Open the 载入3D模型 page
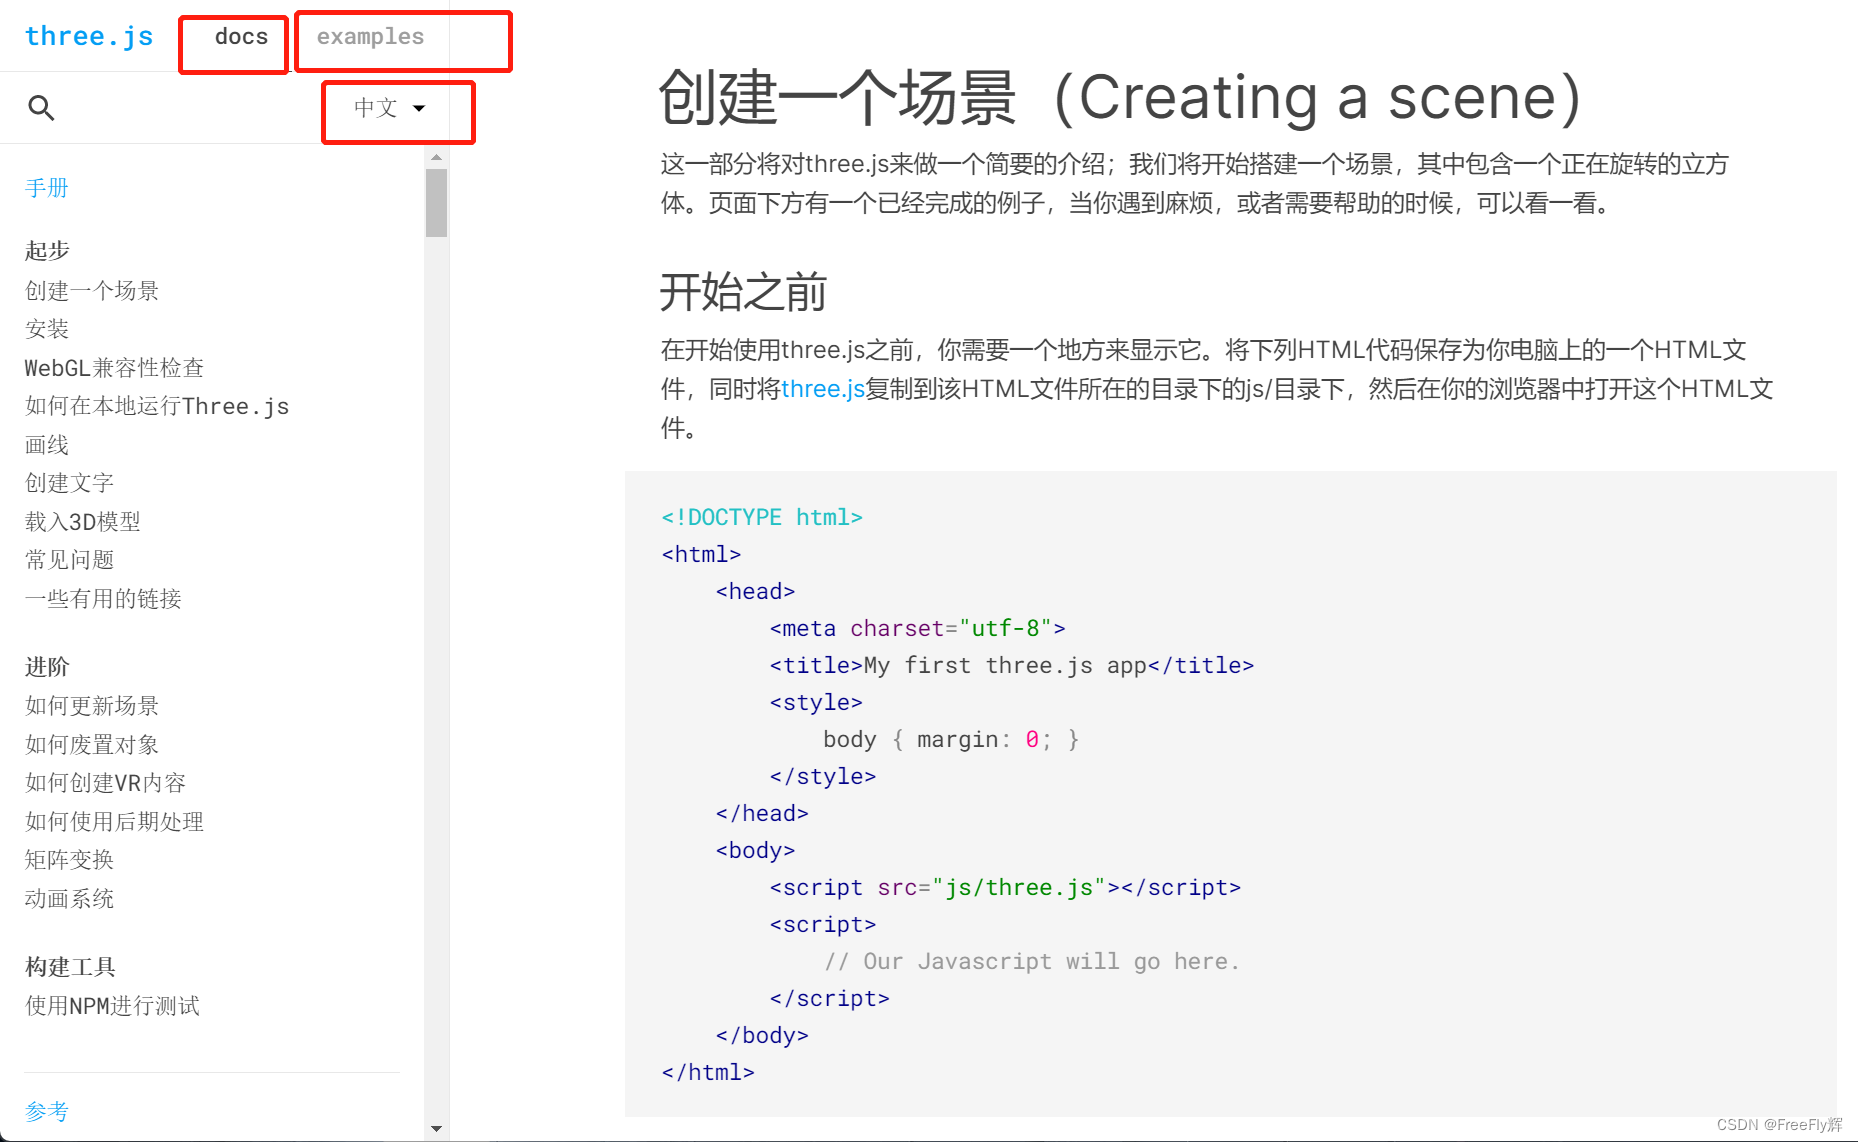Viewport: 1858px width, 1142px height. (83, 522)
